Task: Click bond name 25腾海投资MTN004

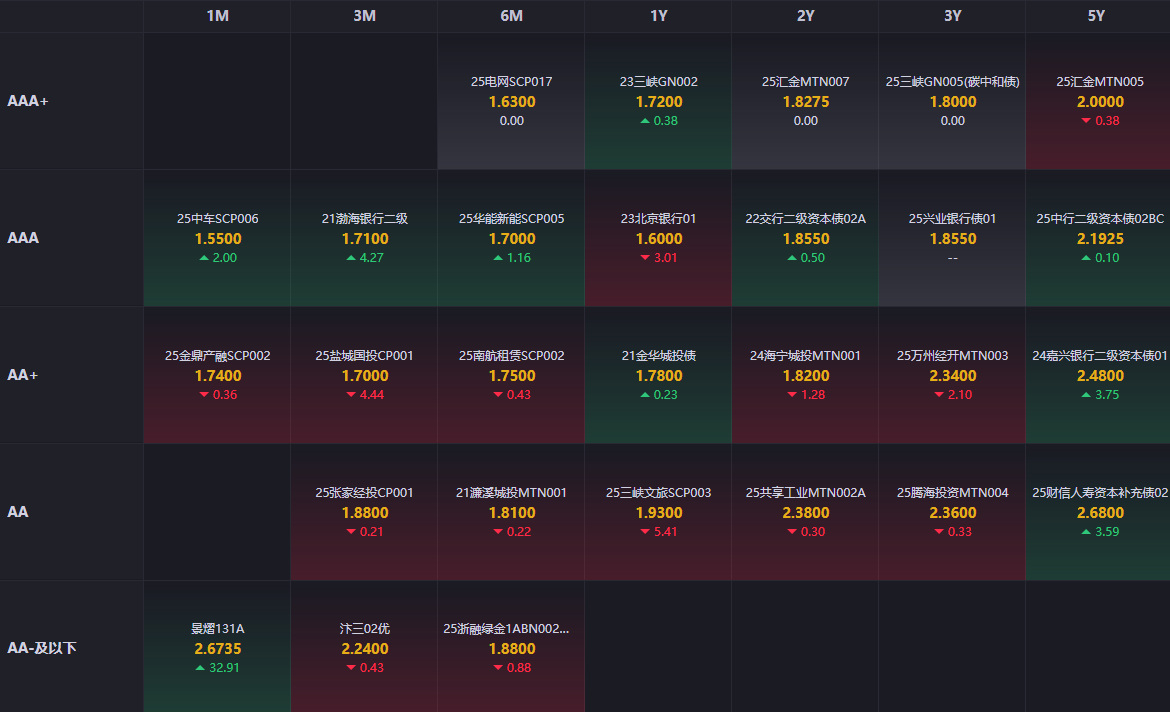Action: click(x=953, y=493)
